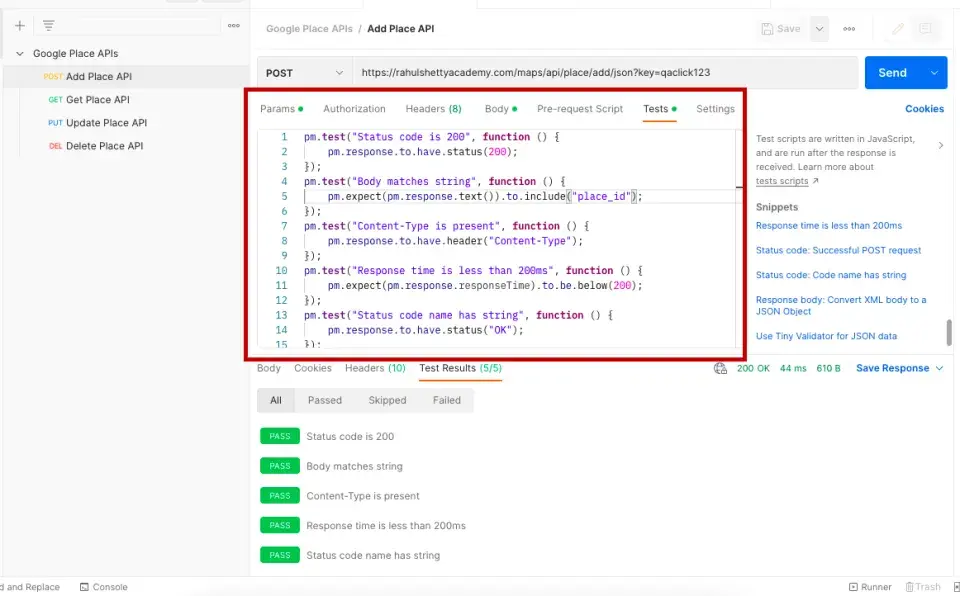Open the Runner in status bar
The image size is (960, 596).
[x=870, y=587]
